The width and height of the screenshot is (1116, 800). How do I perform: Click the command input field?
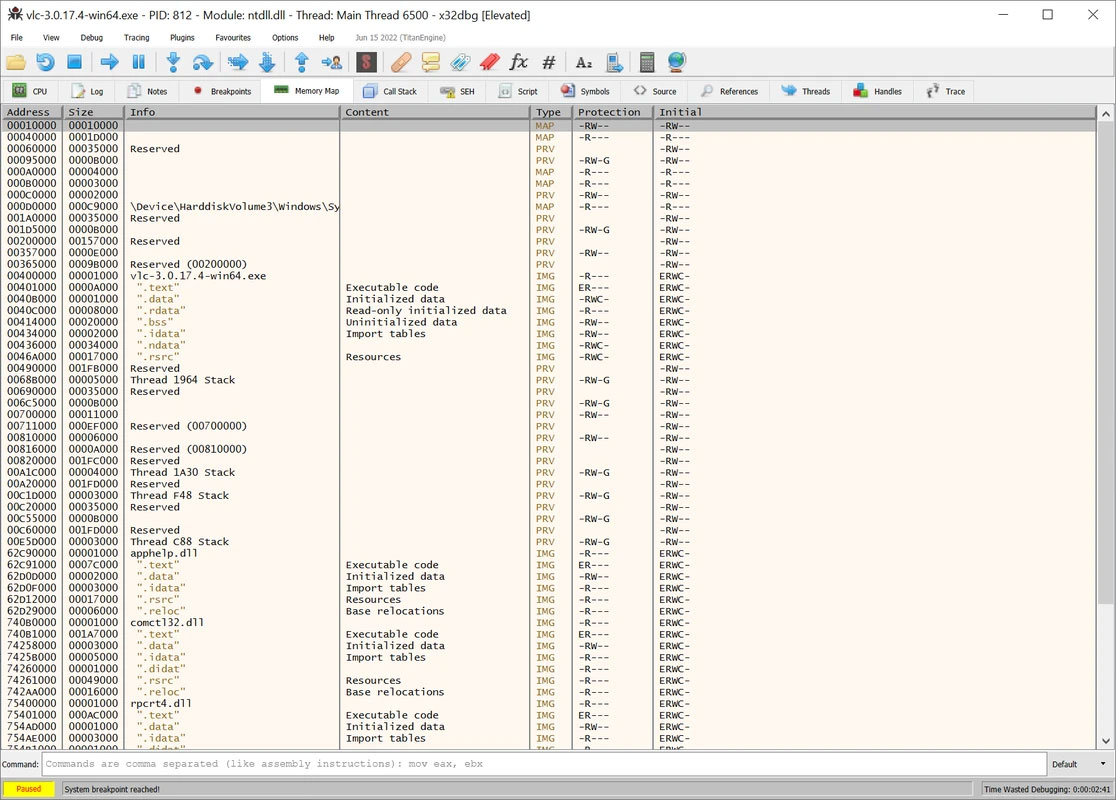544,764
